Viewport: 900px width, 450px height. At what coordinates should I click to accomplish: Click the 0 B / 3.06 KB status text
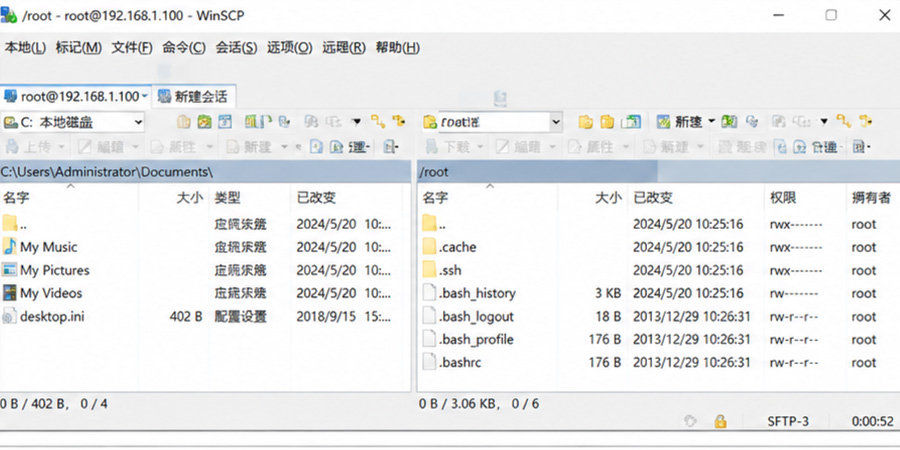pyautogui.click(x=457, y=404)
